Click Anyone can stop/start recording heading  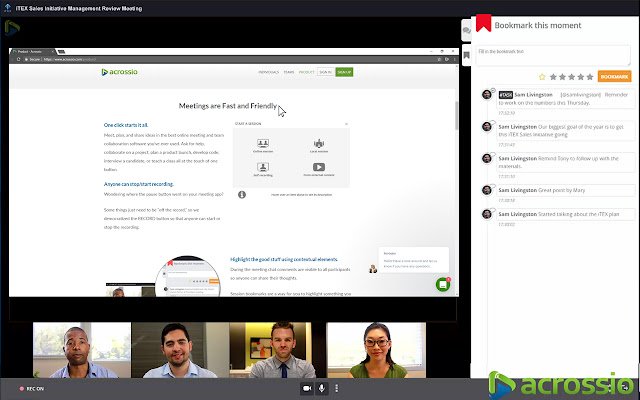coord(139,184)
